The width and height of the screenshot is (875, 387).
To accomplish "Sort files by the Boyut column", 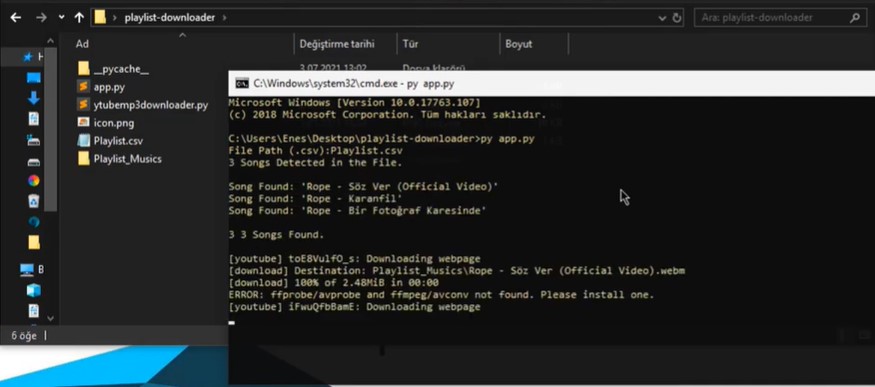I will (x=518, y=44).
